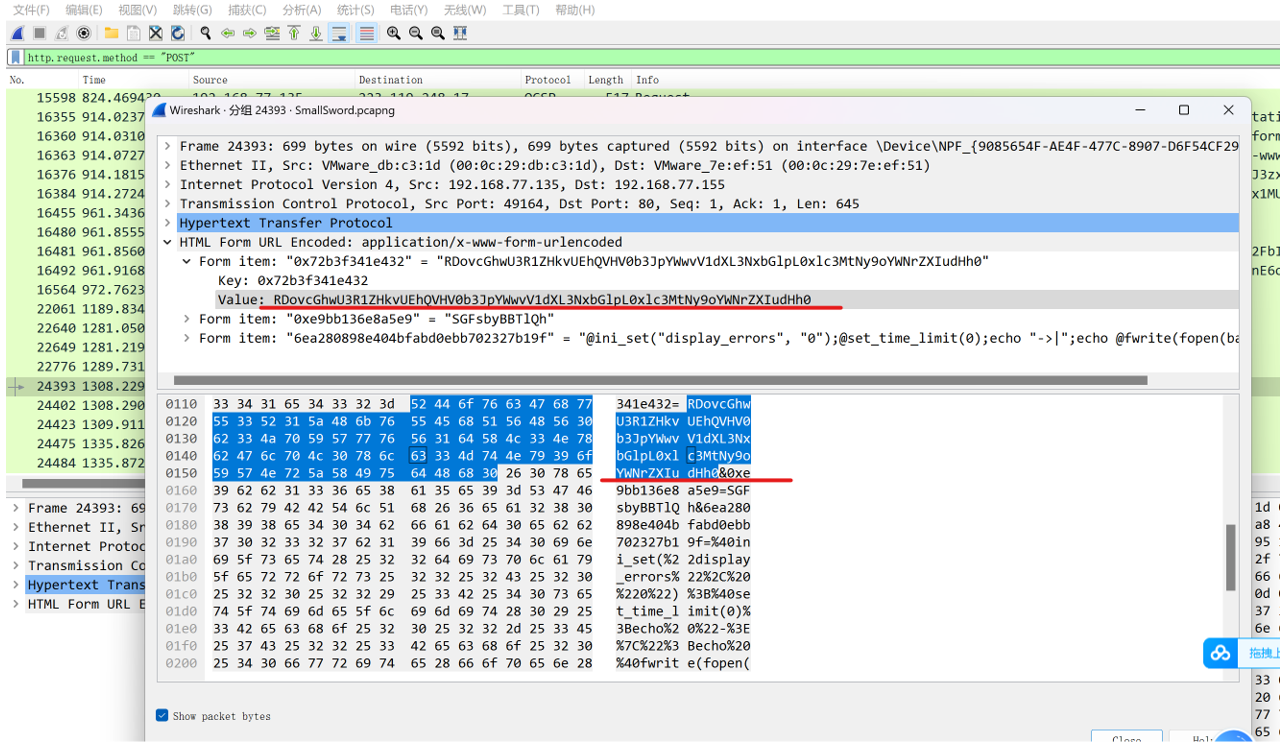
Task: Open the 统计(S) menu
Action: [x=355, y=10]
